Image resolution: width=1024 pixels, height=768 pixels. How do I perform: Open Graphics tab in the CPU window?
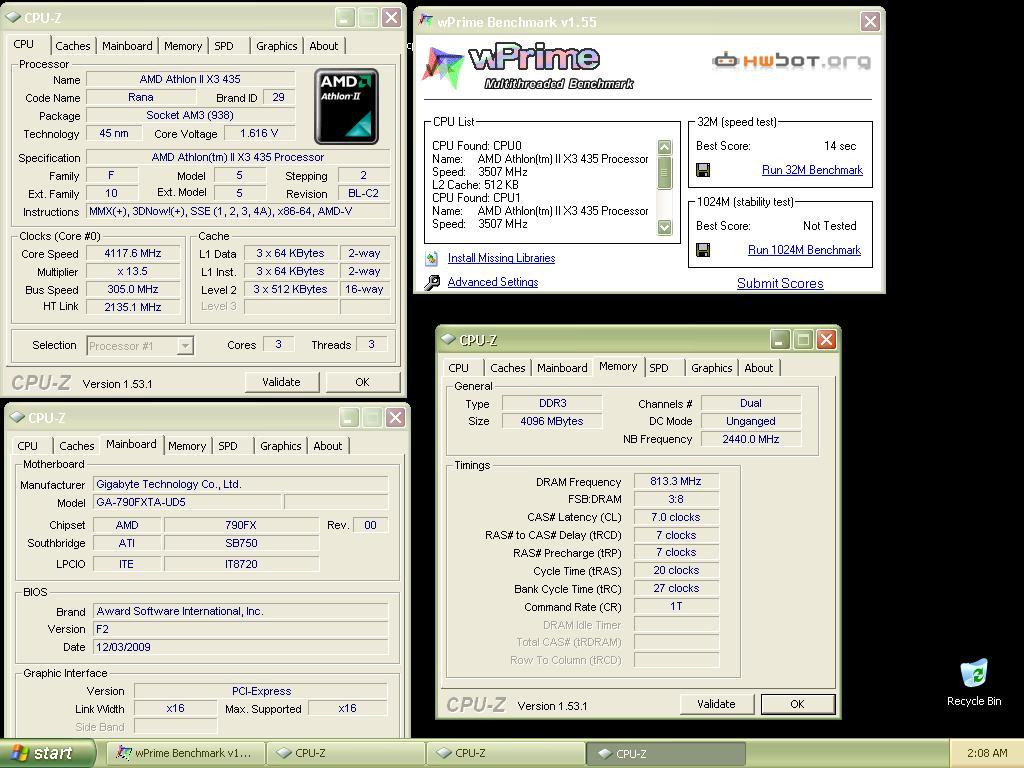(x=276, y=46)
